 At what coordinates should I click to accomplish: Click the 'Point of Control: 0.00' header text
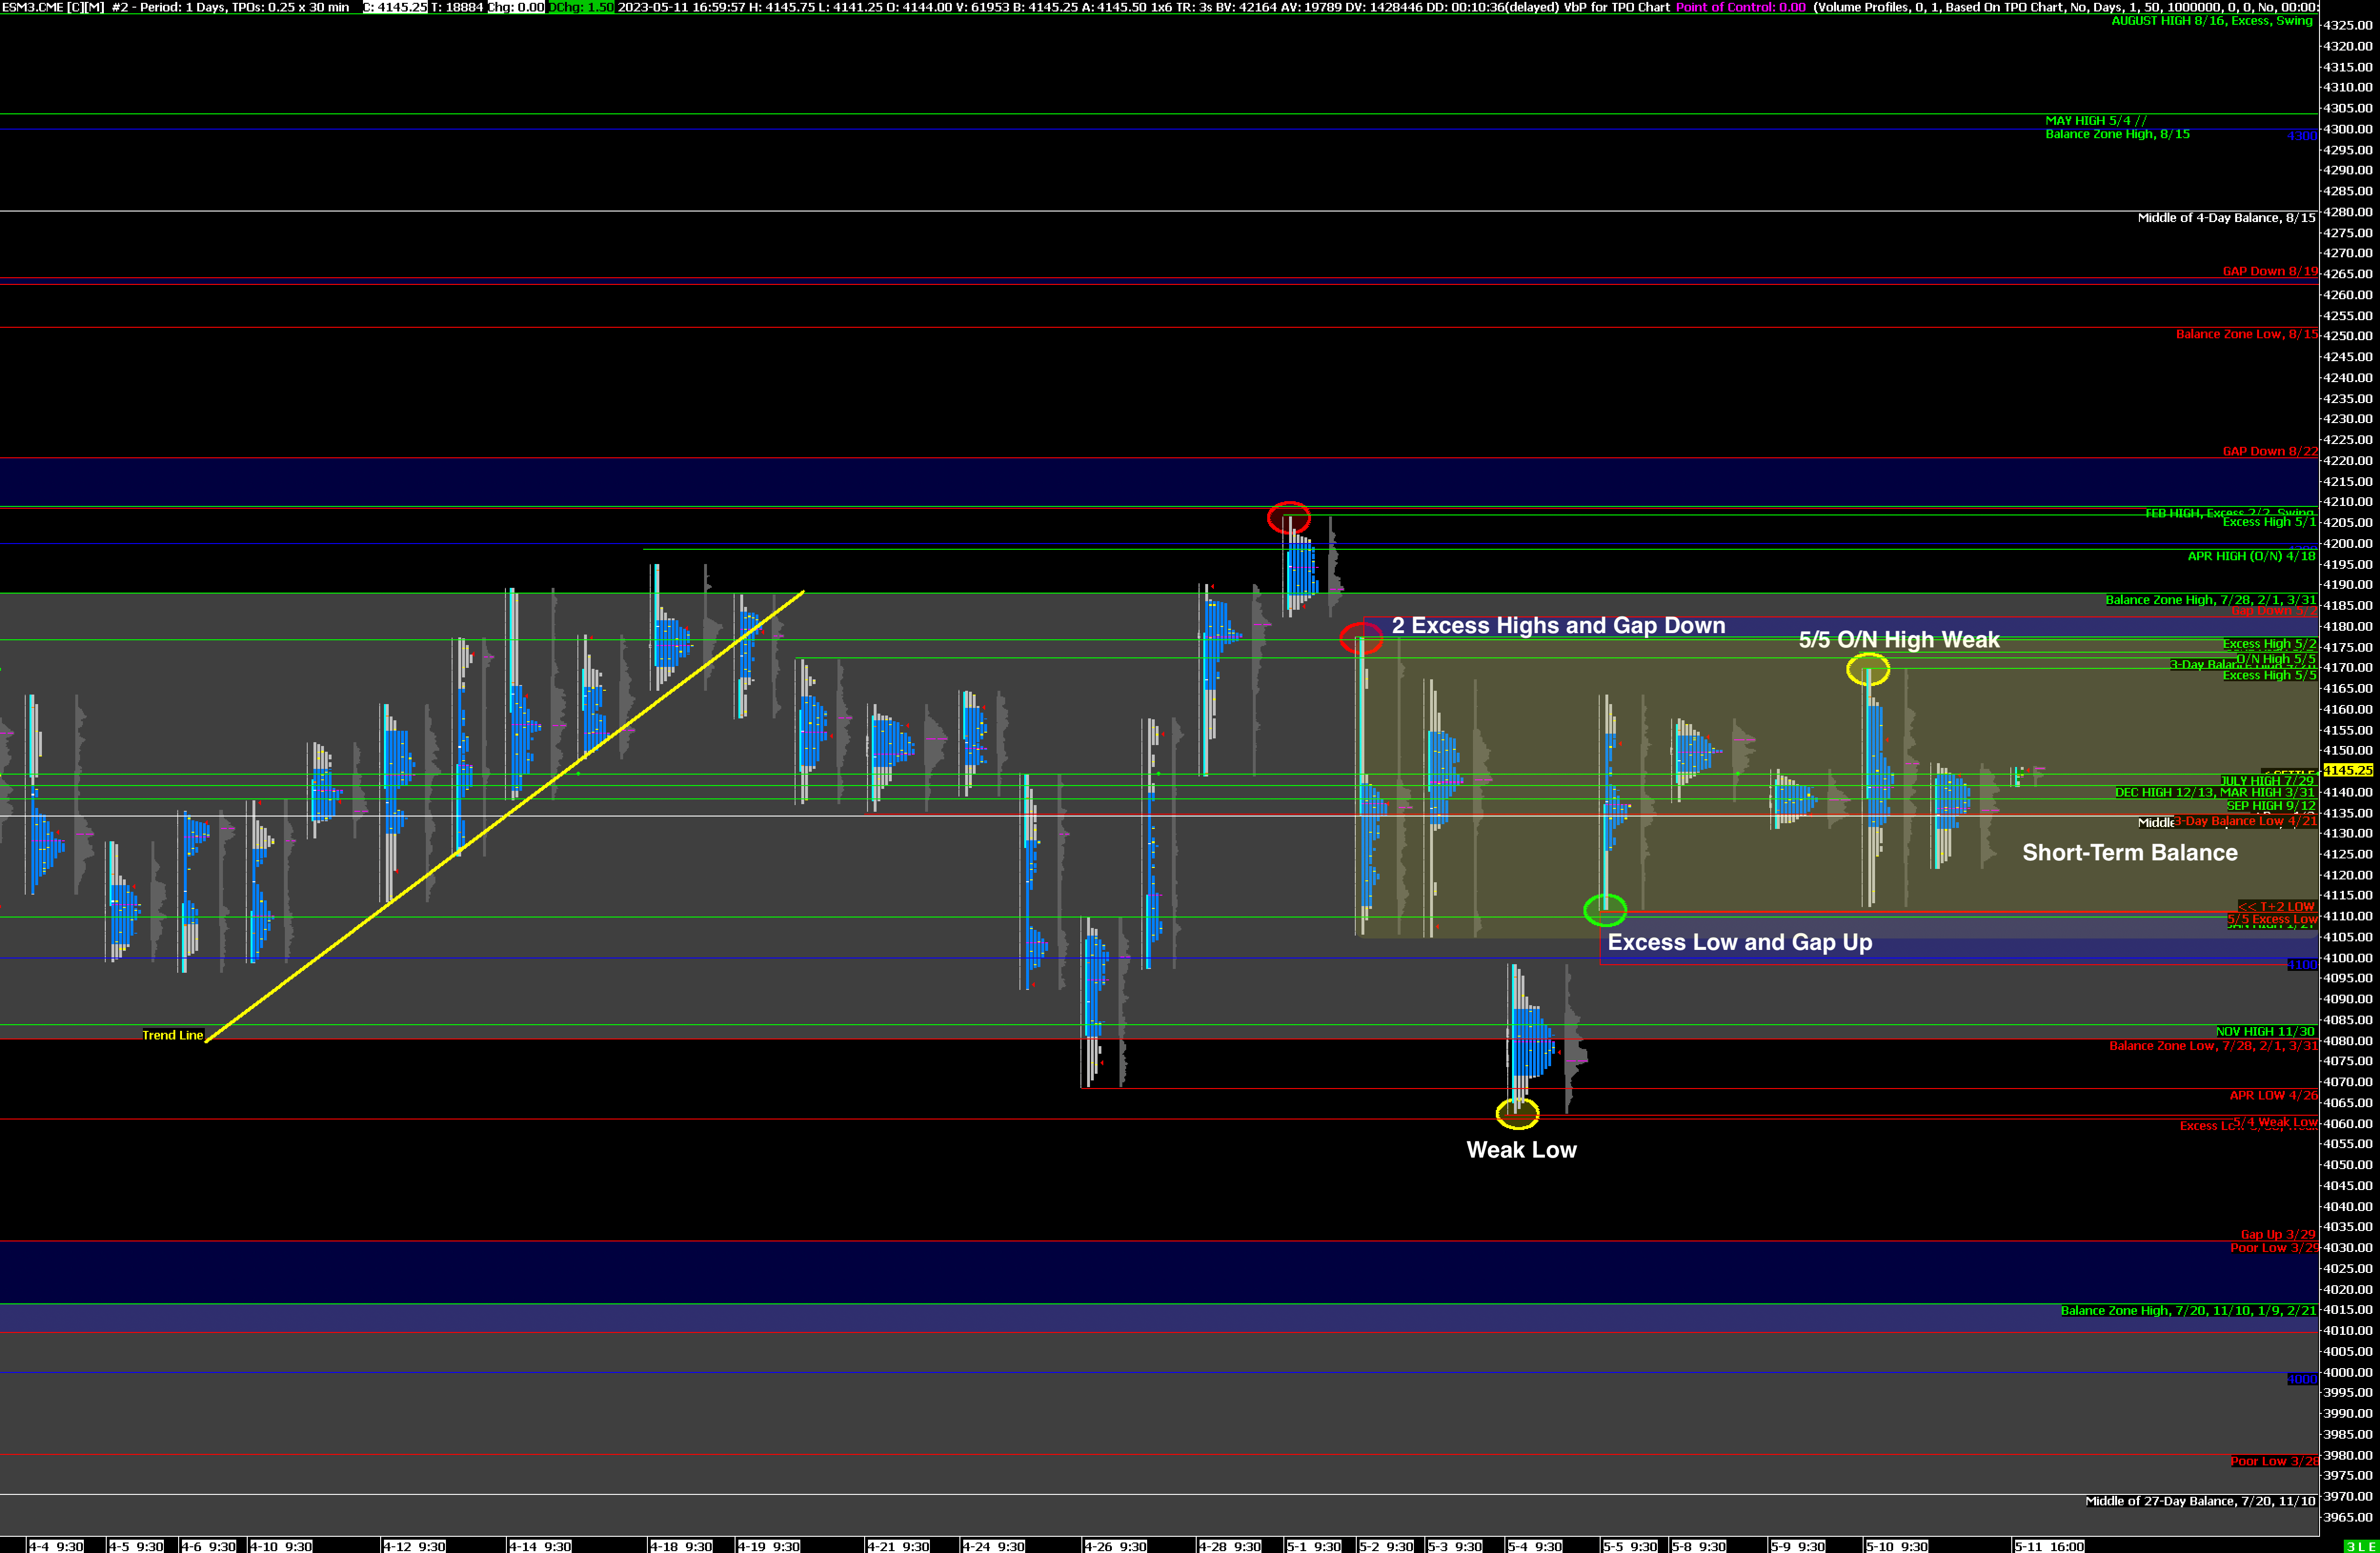pyautogui.click(x=1740, y=7)
